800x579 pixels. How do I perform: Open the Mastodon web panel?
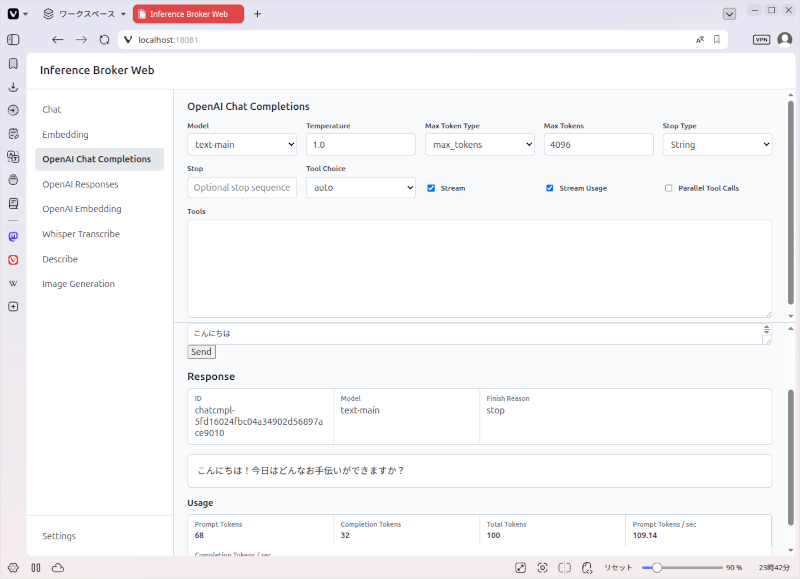(13, 236)
